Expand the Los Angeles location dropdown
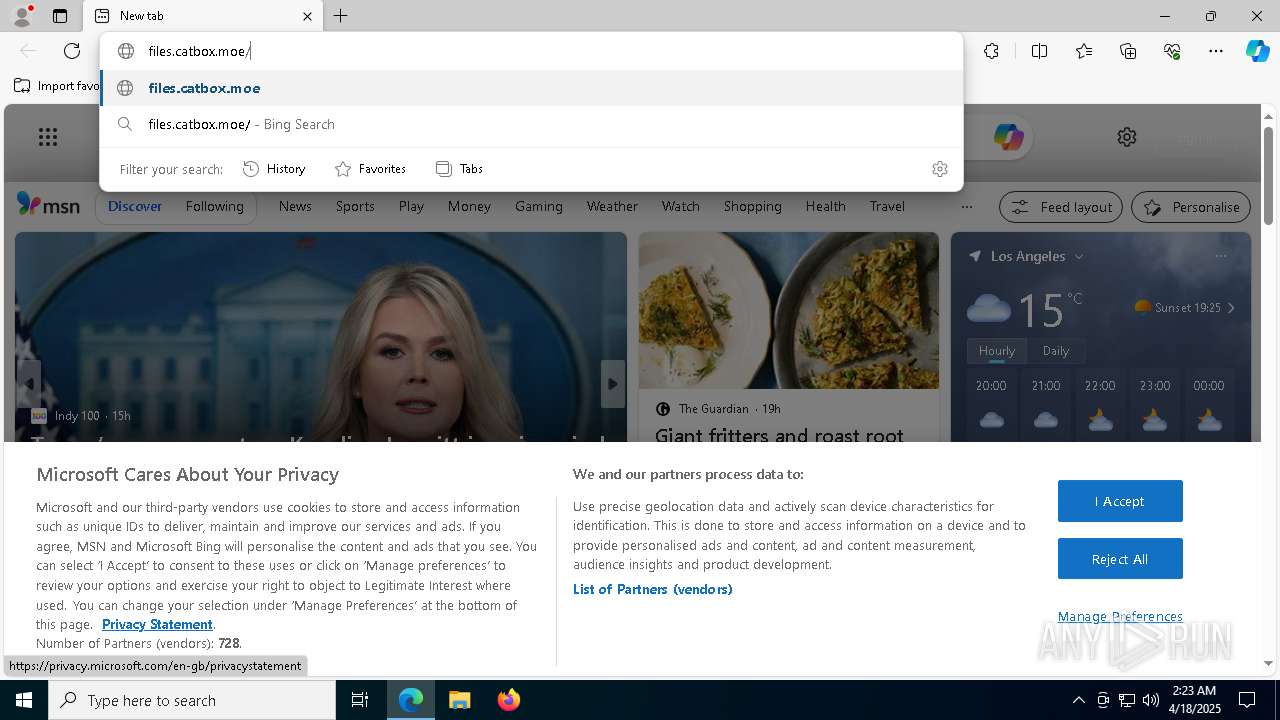Viewport: 1280px width, 720px height. click(x=1079, y=257)
